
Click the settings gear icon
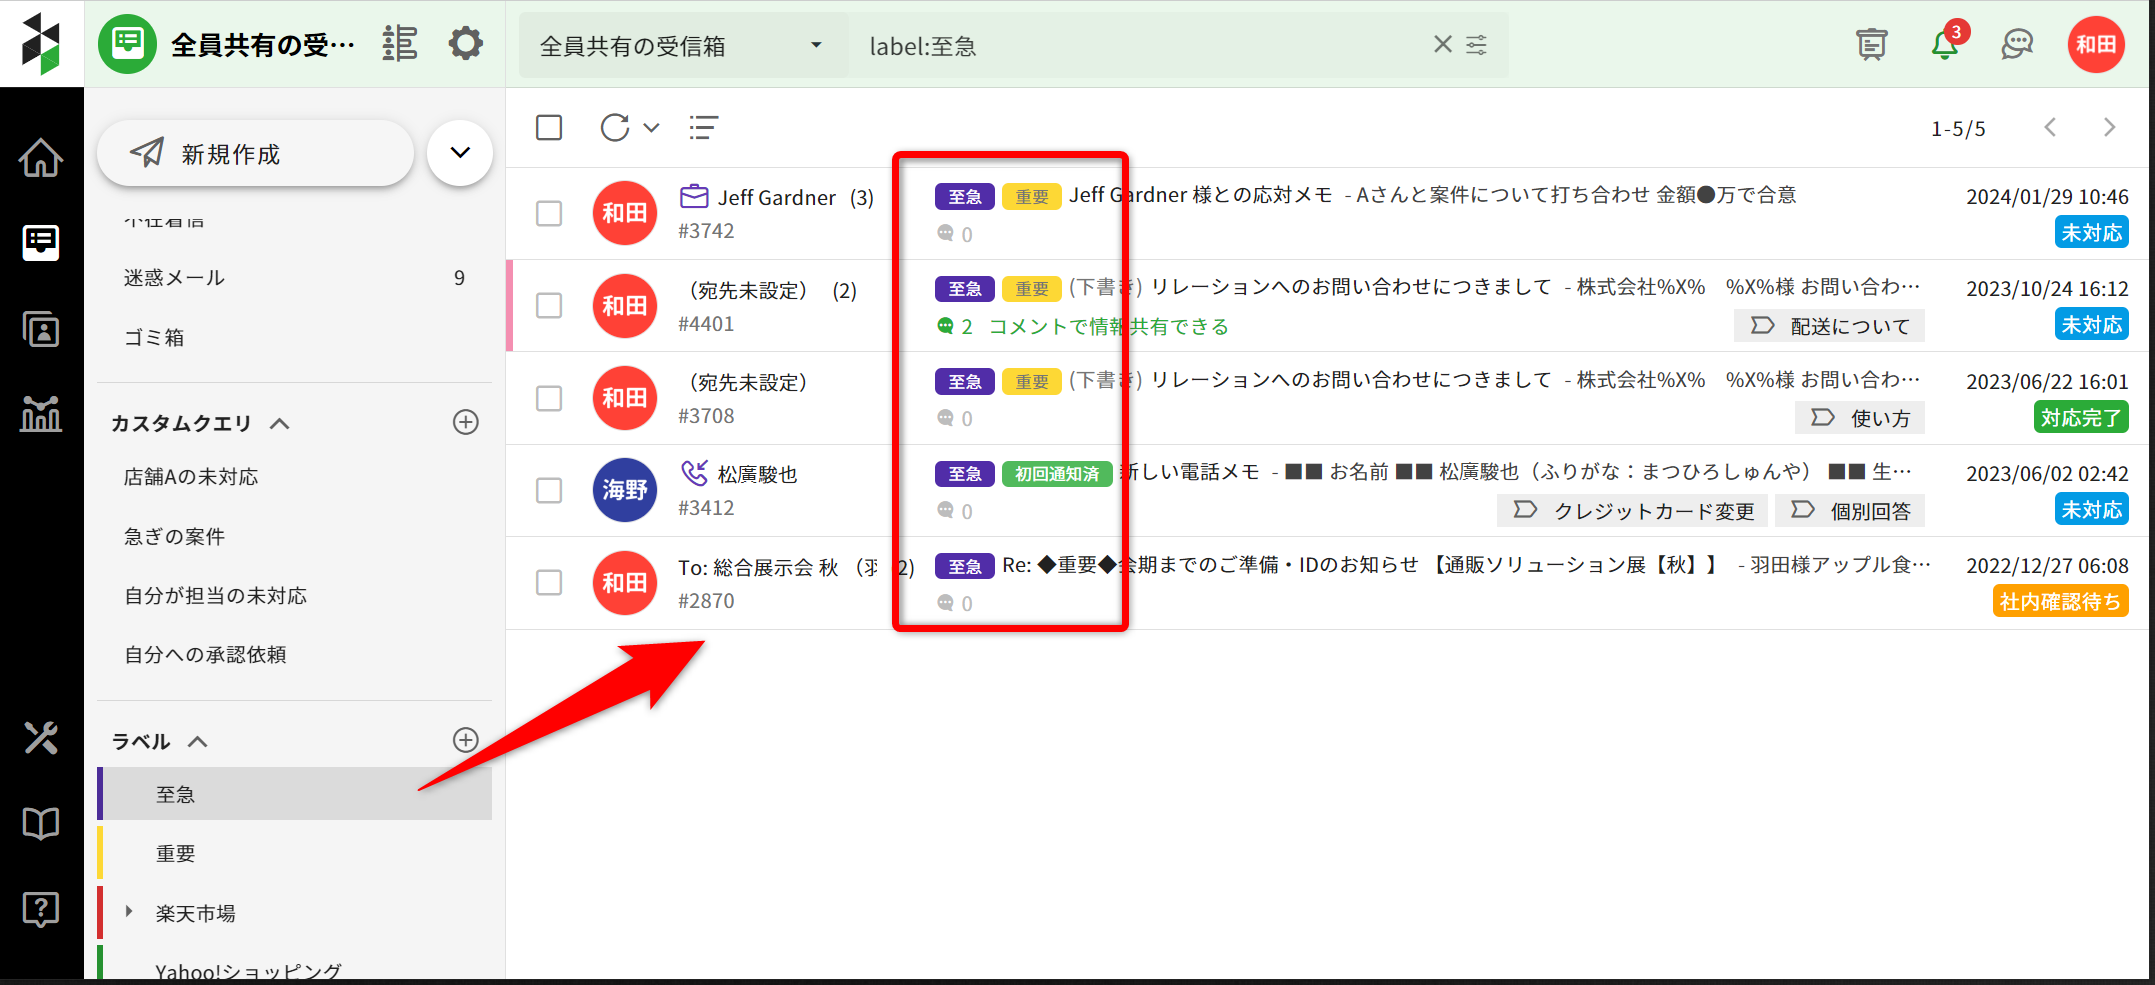[x=465, y=44]
